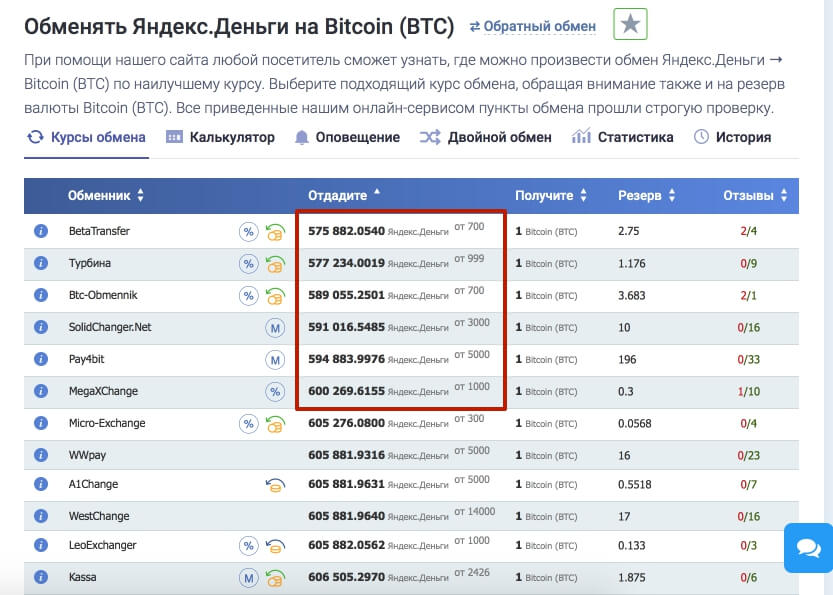Open info icon for Micro-Exchange
This screenshot has height=595, width=833.
click(x=41, y=423)
